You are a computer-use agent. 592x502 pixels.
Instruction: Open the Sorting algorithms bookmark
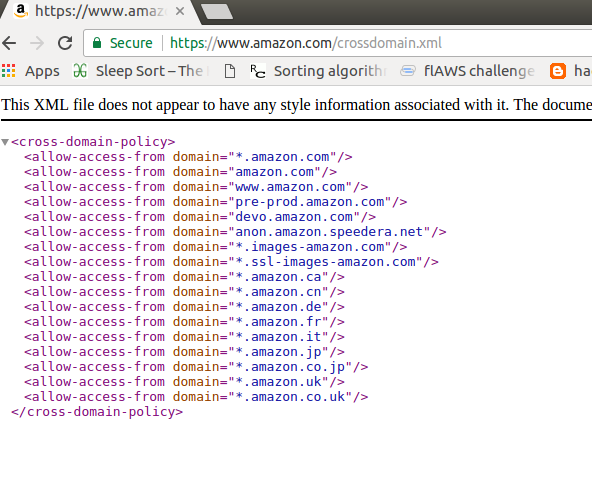319,71
